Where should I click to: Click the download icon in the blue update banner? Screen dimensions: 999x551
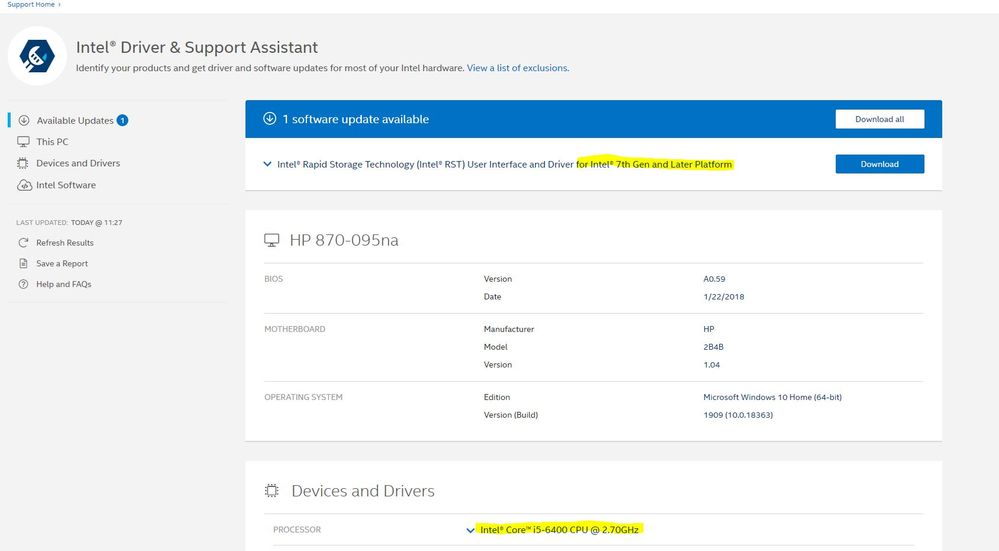coord(270,118)
